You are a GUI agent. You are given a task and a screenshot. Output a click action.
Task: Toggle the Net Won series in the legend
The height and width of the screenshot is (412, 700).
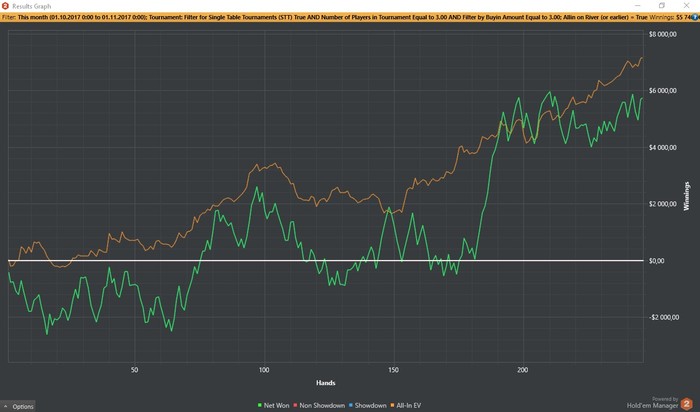tap(273, 405)
